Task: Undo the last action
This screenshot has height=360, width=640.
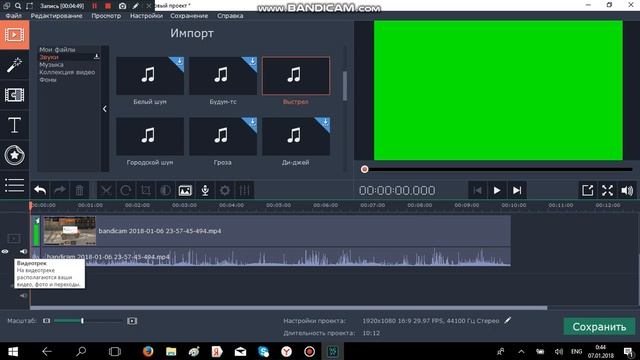Action: click(40, 190)
